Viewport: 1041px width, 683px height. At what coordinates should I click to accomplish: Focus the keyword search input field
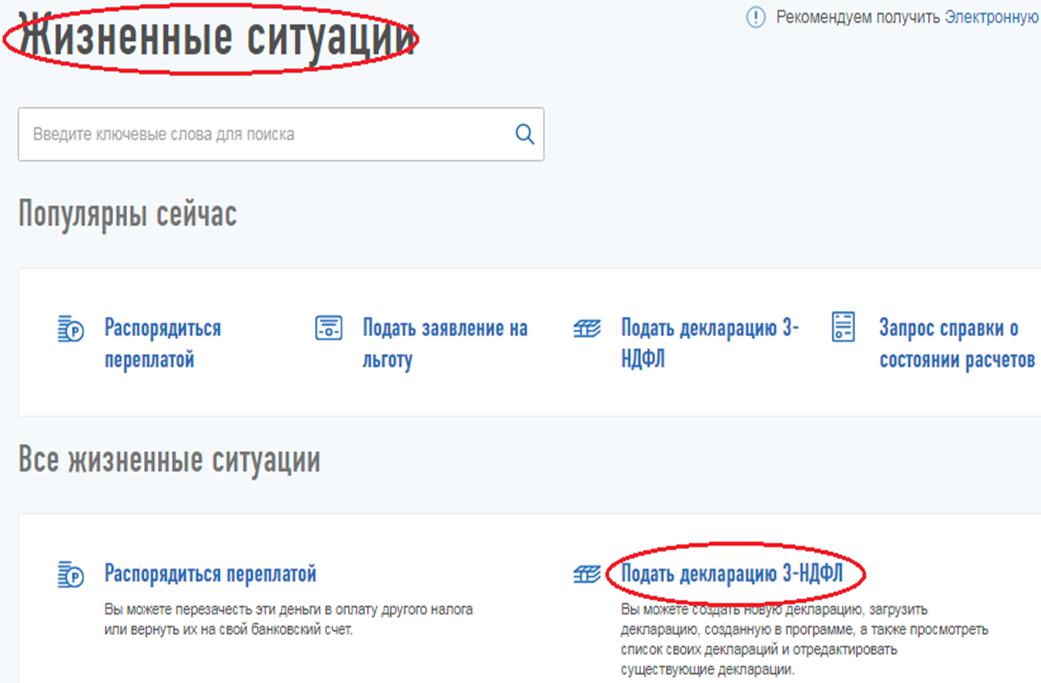(x=281, y=134)
